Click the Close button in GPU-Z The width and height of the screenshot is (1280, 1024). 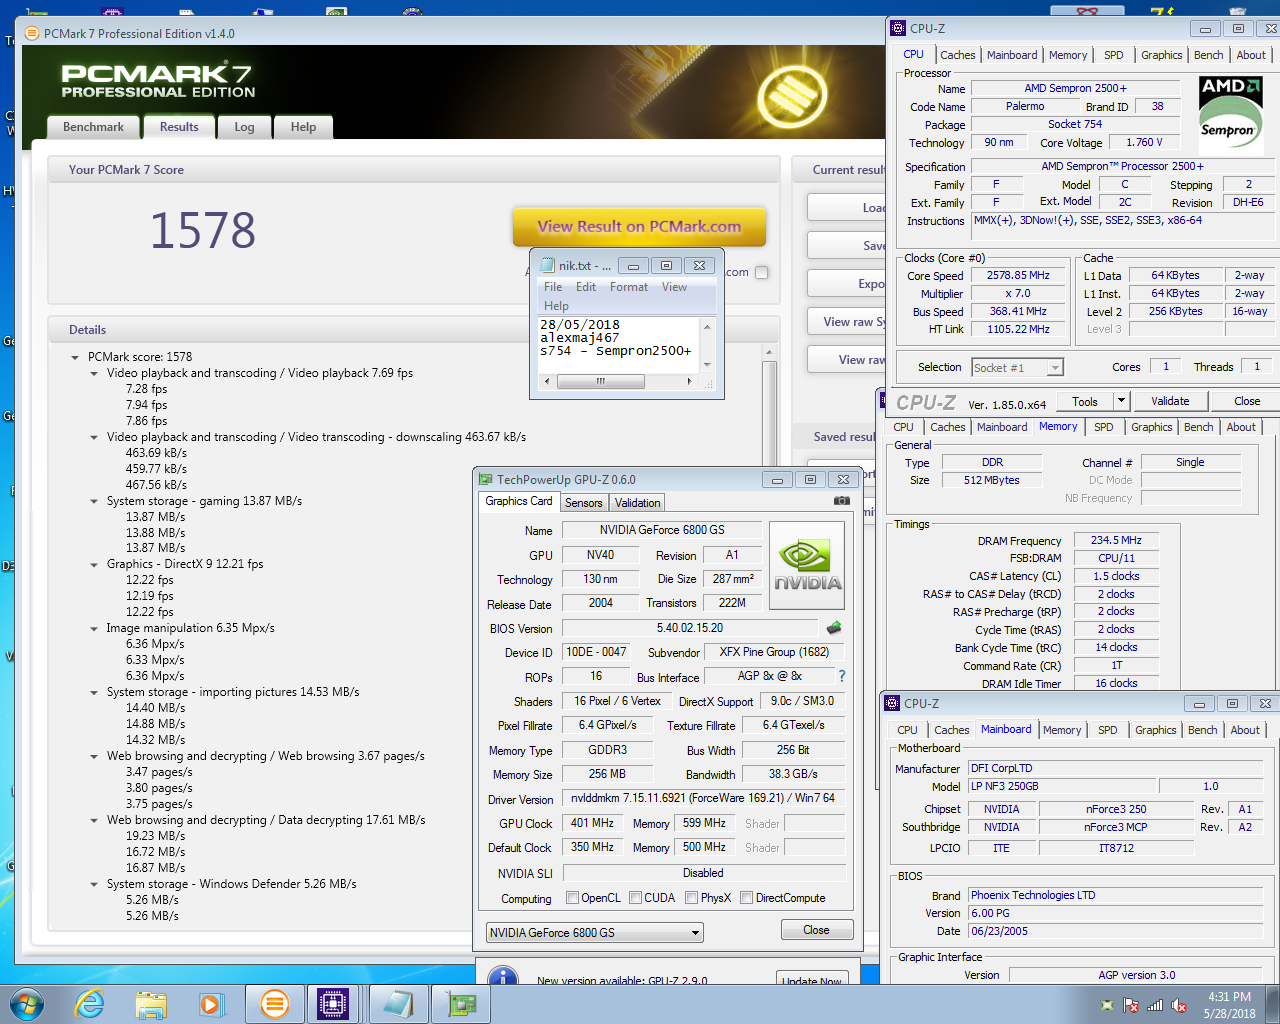click(x=816, y=930)
